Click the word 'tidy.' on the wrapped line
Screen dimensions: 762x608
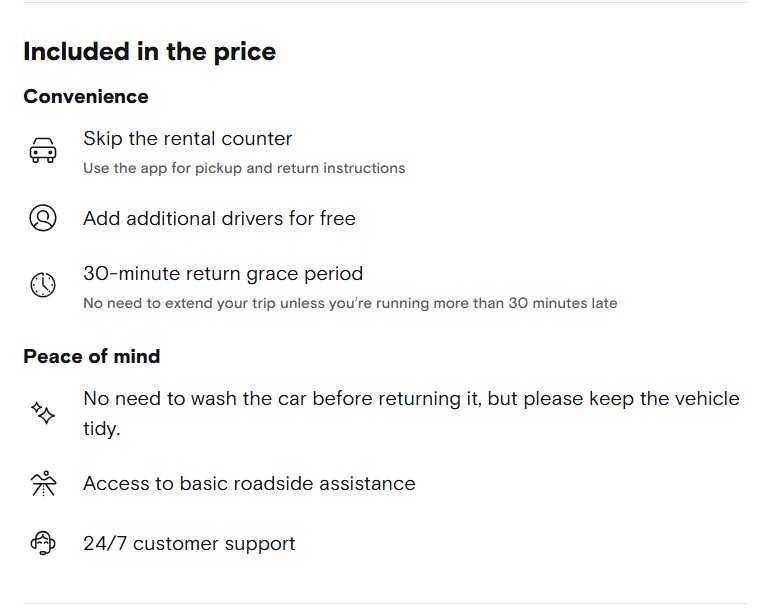pyautogui.click(x=101, y=428)
